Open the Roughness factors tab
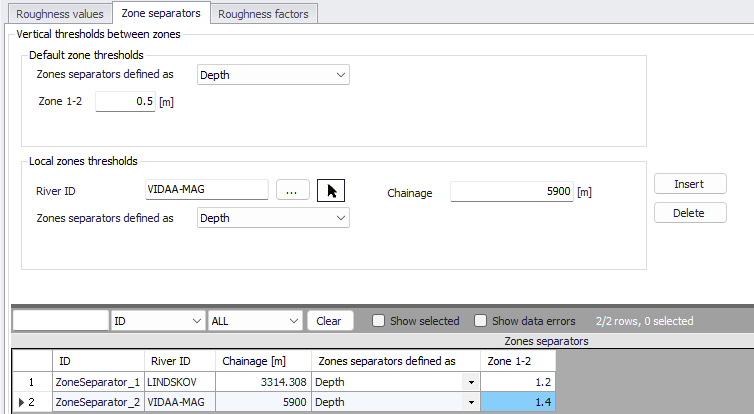Screen dimensions: 754x414 pyautogui.click(x=263, y=14)
